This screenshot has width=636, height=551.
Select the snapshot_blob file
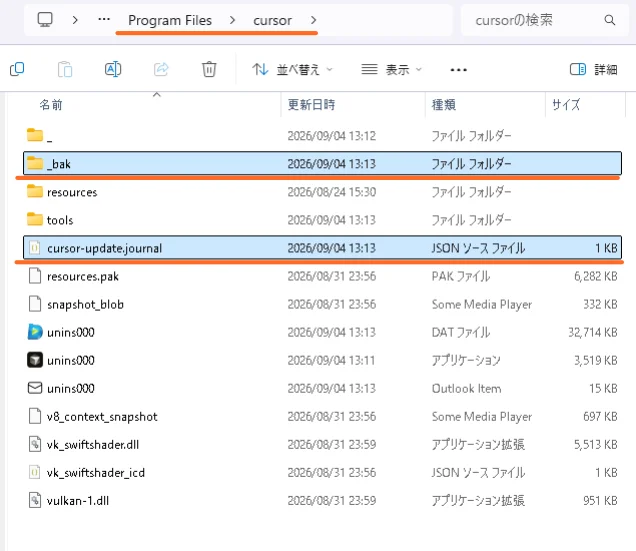point(322,304)
